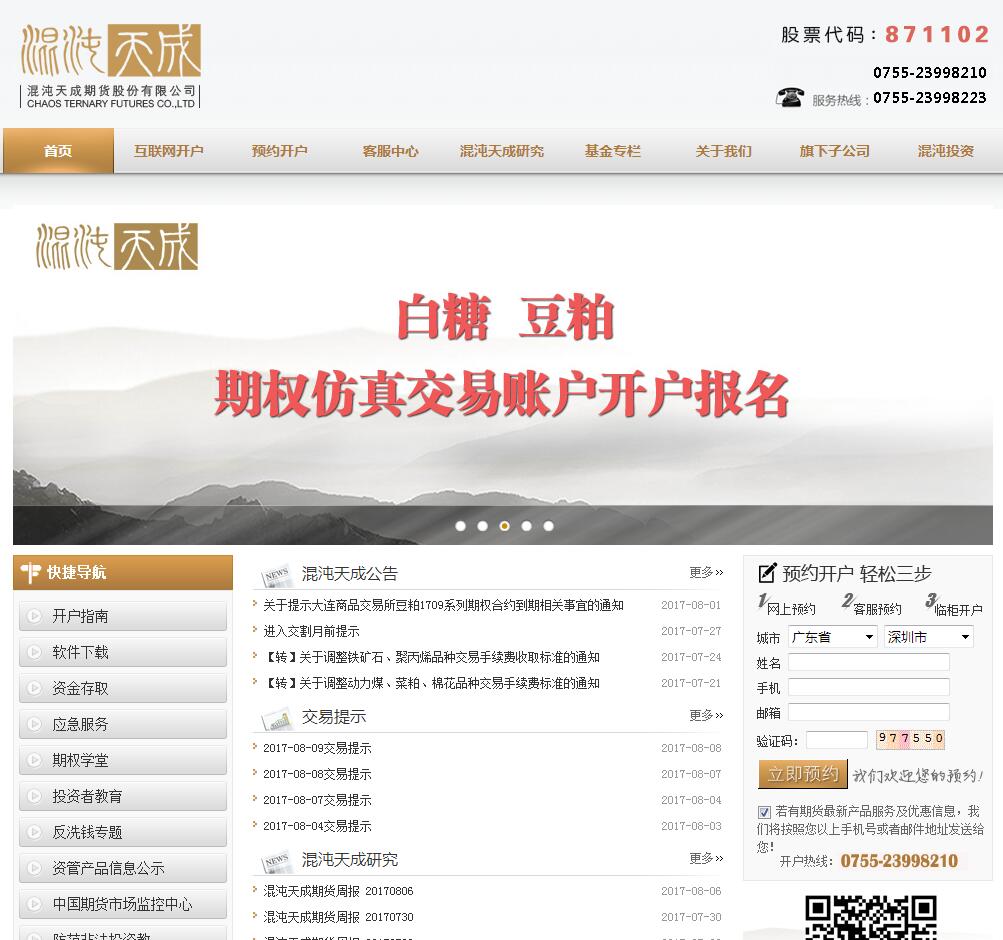Click the QR code image

click(x=871, y=918)
